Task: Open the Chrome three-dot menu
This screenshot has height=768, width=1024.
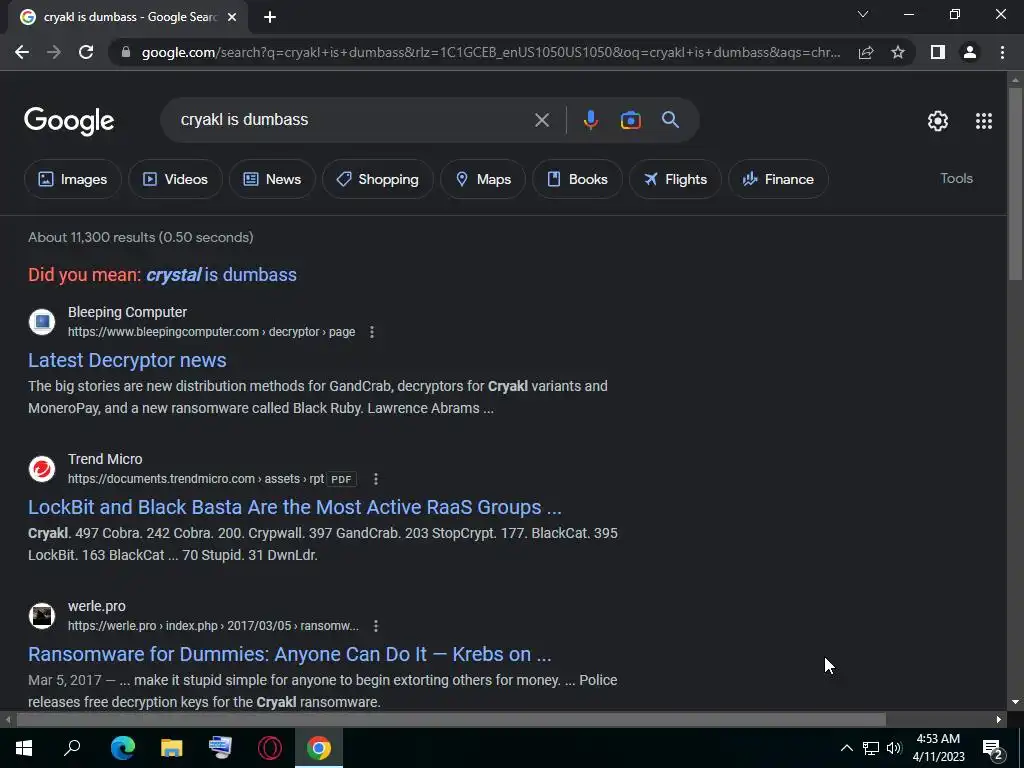Action: (x=1002, y=52)
